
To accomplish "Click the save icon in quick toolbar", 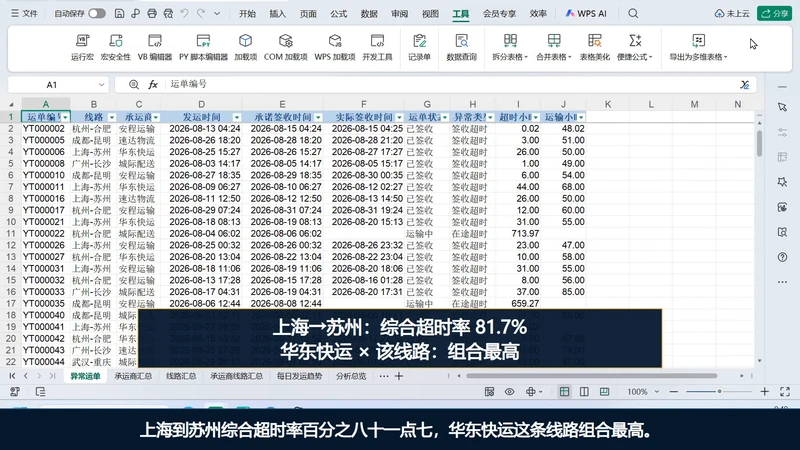I will pos(119,14).
